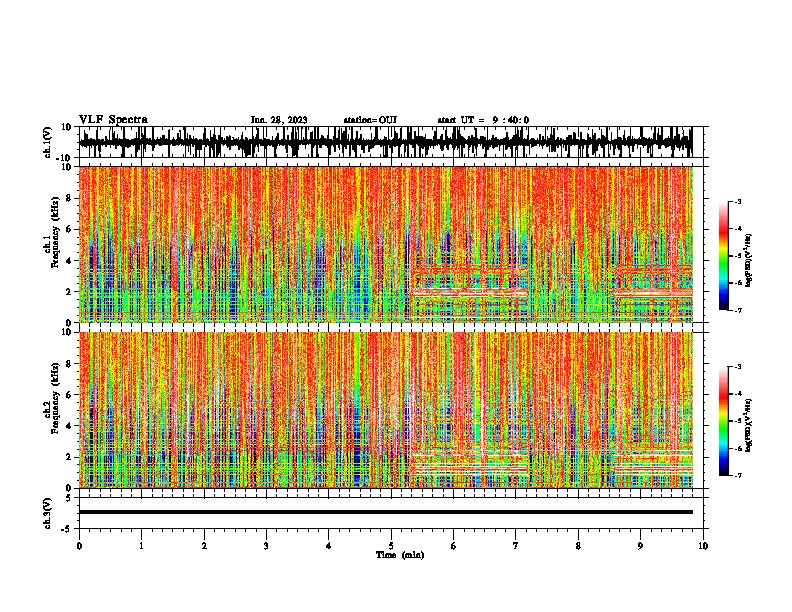
Task: Click the ch.3 flat voltage trace
Action: pyautogui.click(x=385, y=512)
